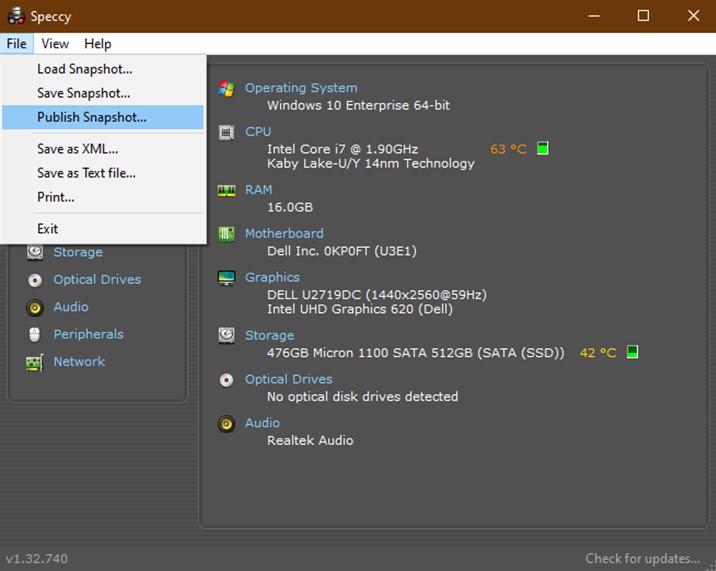Screen dimensions: 716x571
Task: Click DELL U2719DC monitor text
Action: coord(377,295)
